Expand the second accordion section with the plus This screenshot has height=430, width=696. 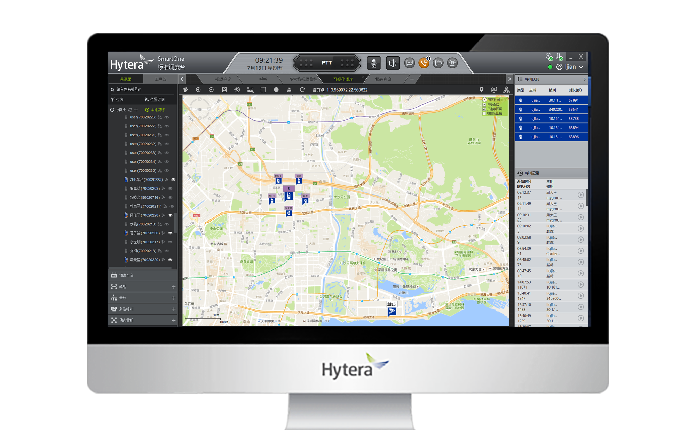pyautogui.click(x=173, y=287)
